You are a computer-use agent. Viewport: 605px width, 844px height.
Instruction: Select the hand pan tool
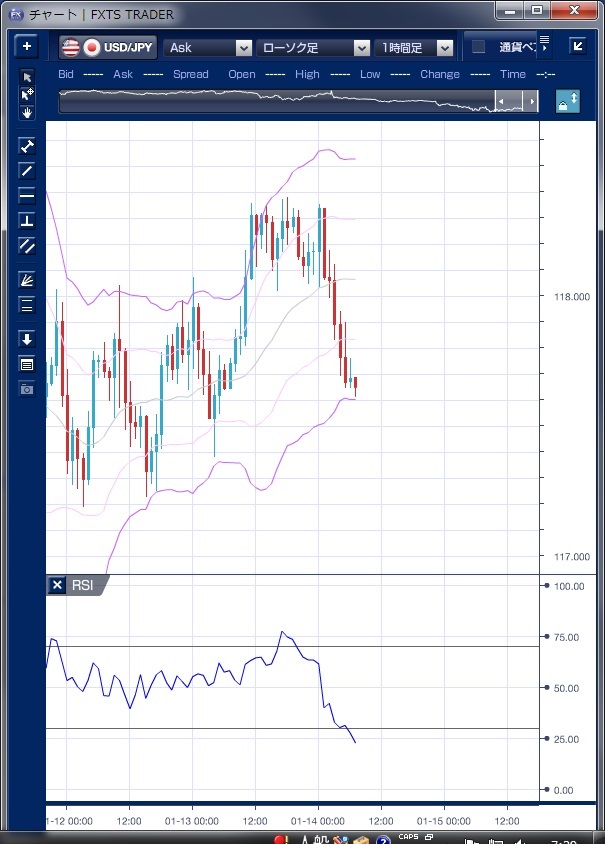27,112
